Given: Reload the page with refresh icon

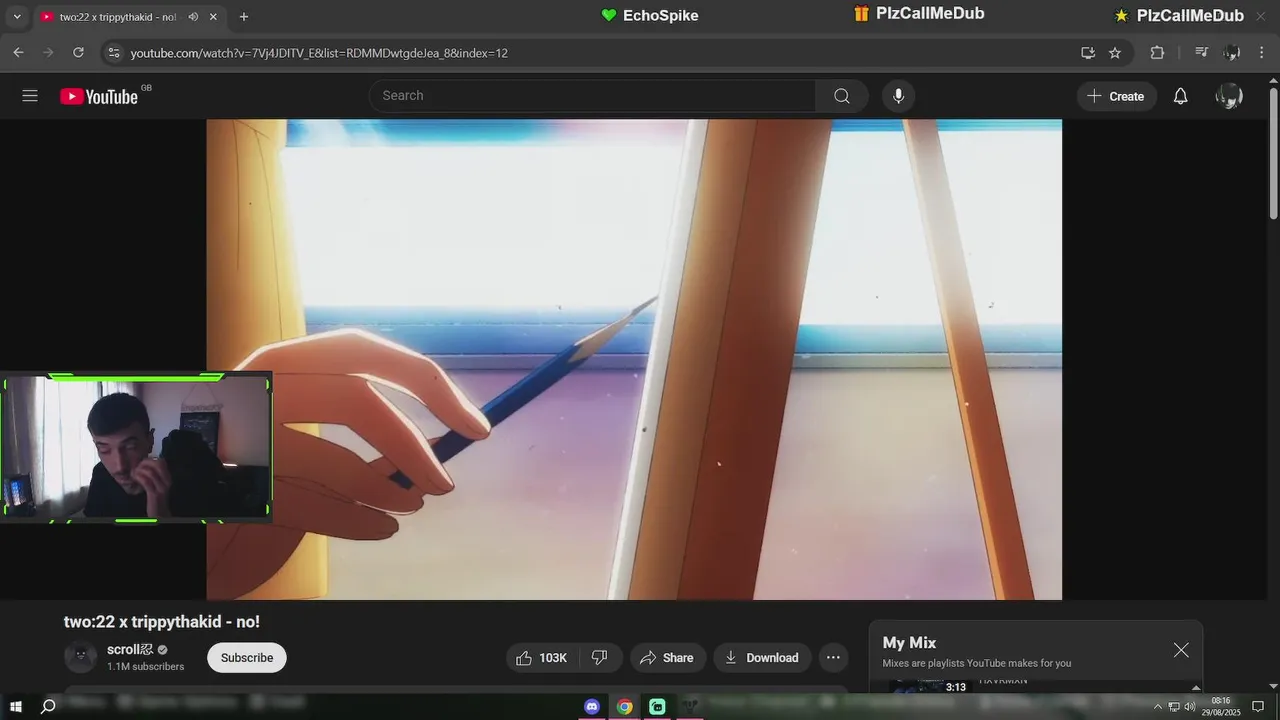Looking at the screenshot, I should 78,53.
